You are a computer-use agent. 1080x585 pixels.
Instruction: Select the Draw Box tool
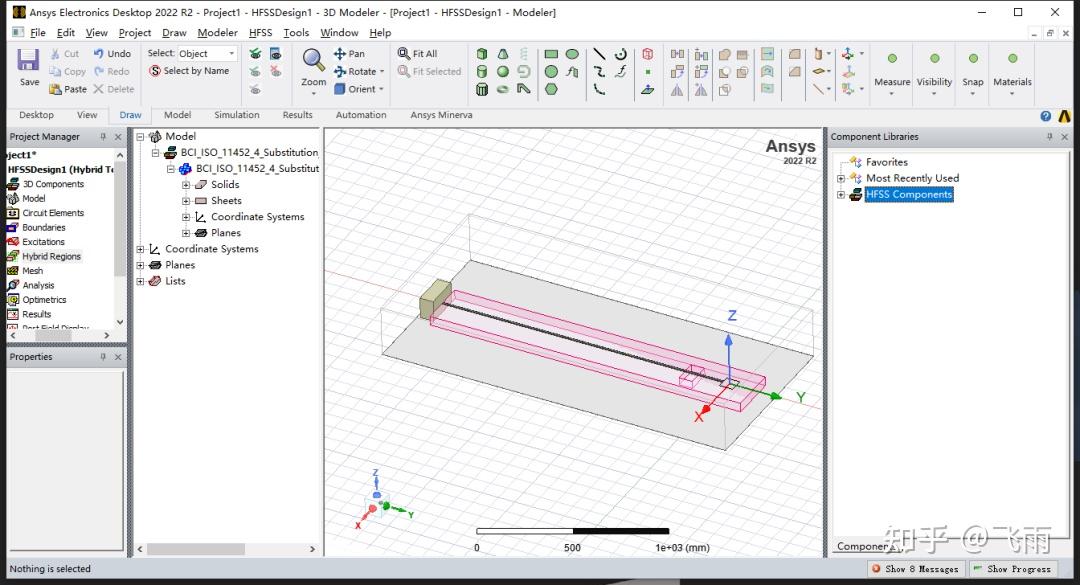pos(482,53)
